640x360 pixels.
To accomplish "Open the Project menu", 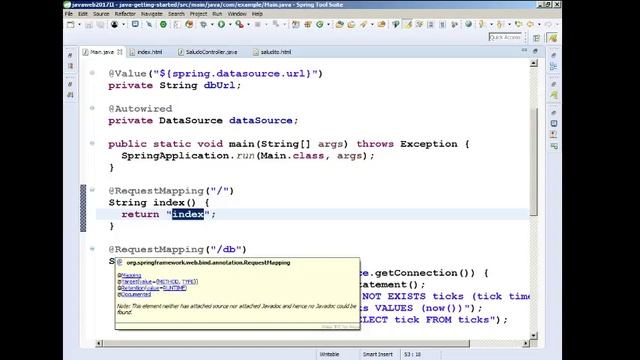I will tap(198, 14).
